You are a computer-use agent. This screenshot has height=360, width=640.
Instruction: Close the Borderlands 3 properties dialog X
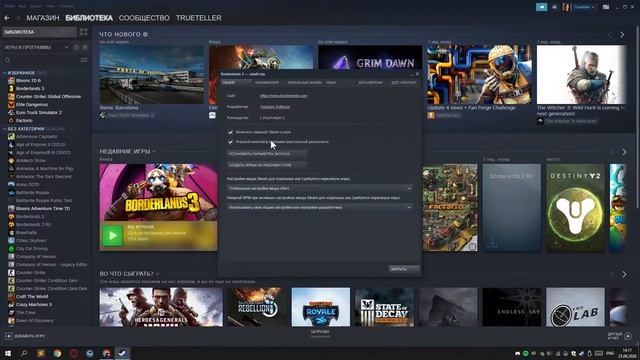click(x=417, y=74)
